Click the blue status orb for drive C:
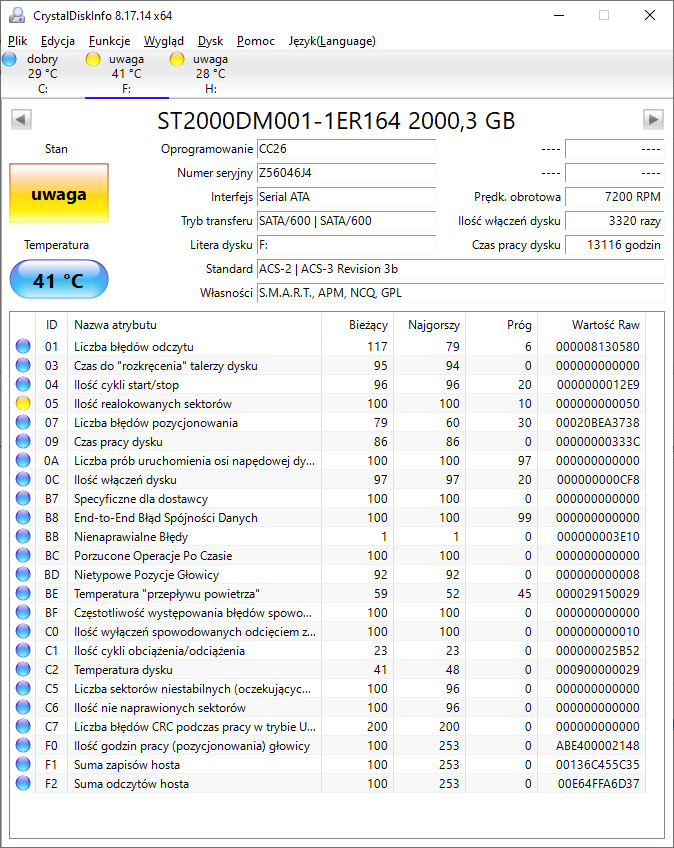 click(x=10, y=59)
